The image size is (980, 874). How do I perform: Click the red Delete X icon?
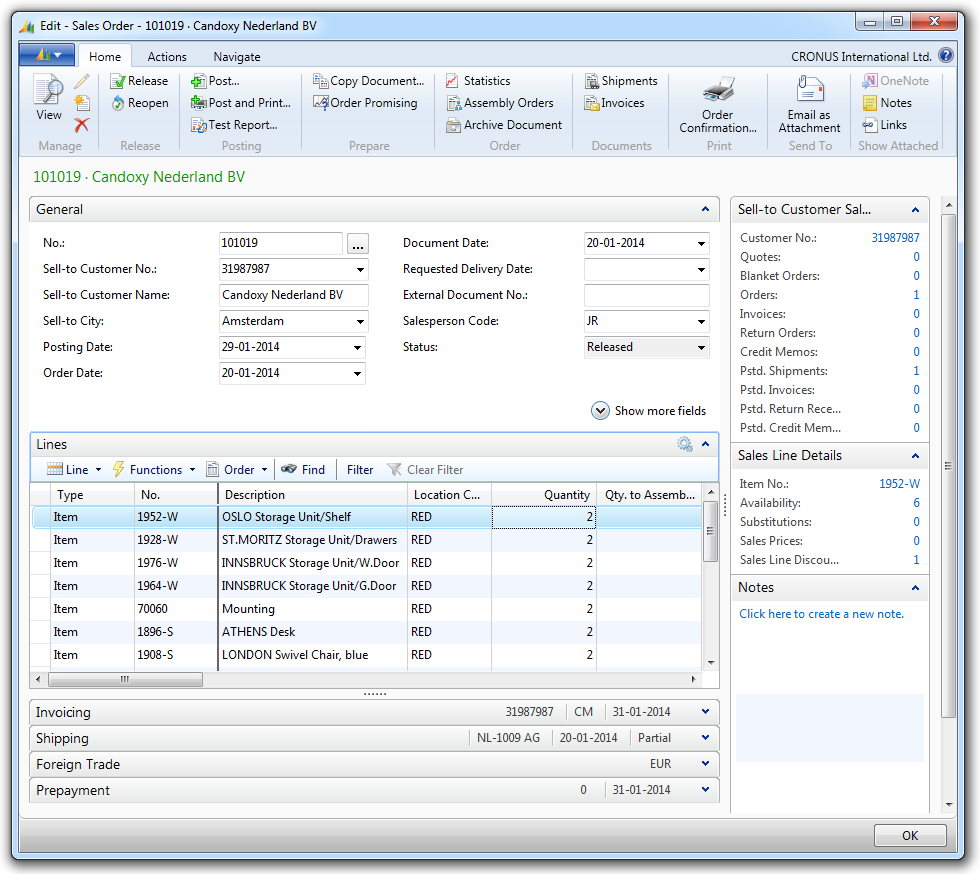pyautogui.click(x=82, y=125)
